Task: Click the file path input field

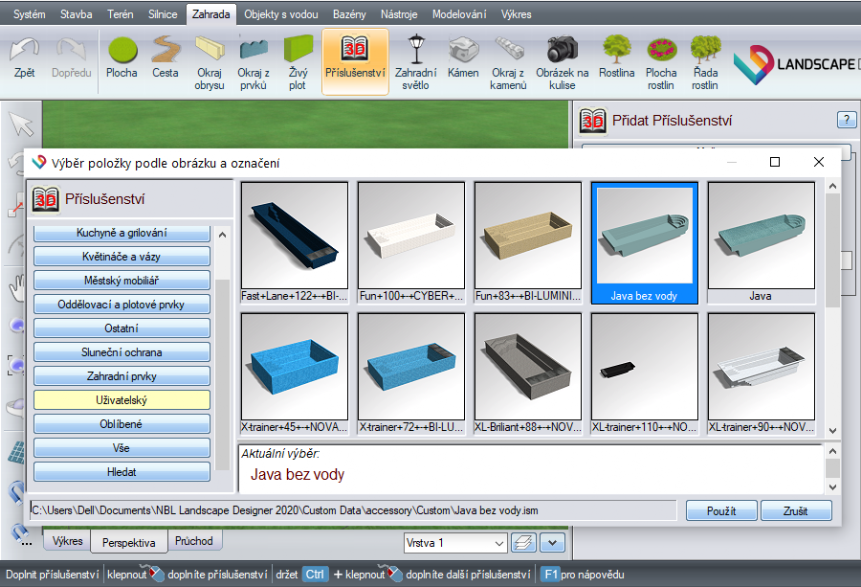Action: pyautogui.click(x=354, y=511)
